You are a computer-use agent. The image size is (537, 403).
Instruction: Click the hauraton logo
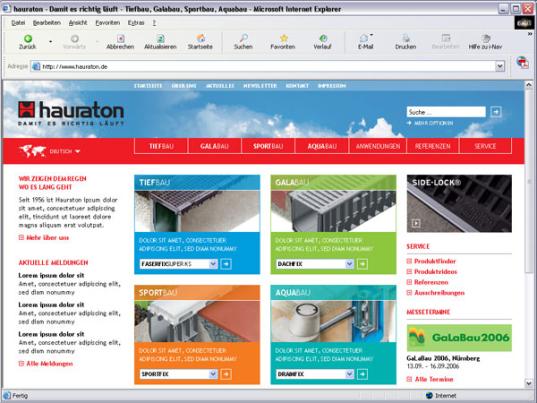71,113
